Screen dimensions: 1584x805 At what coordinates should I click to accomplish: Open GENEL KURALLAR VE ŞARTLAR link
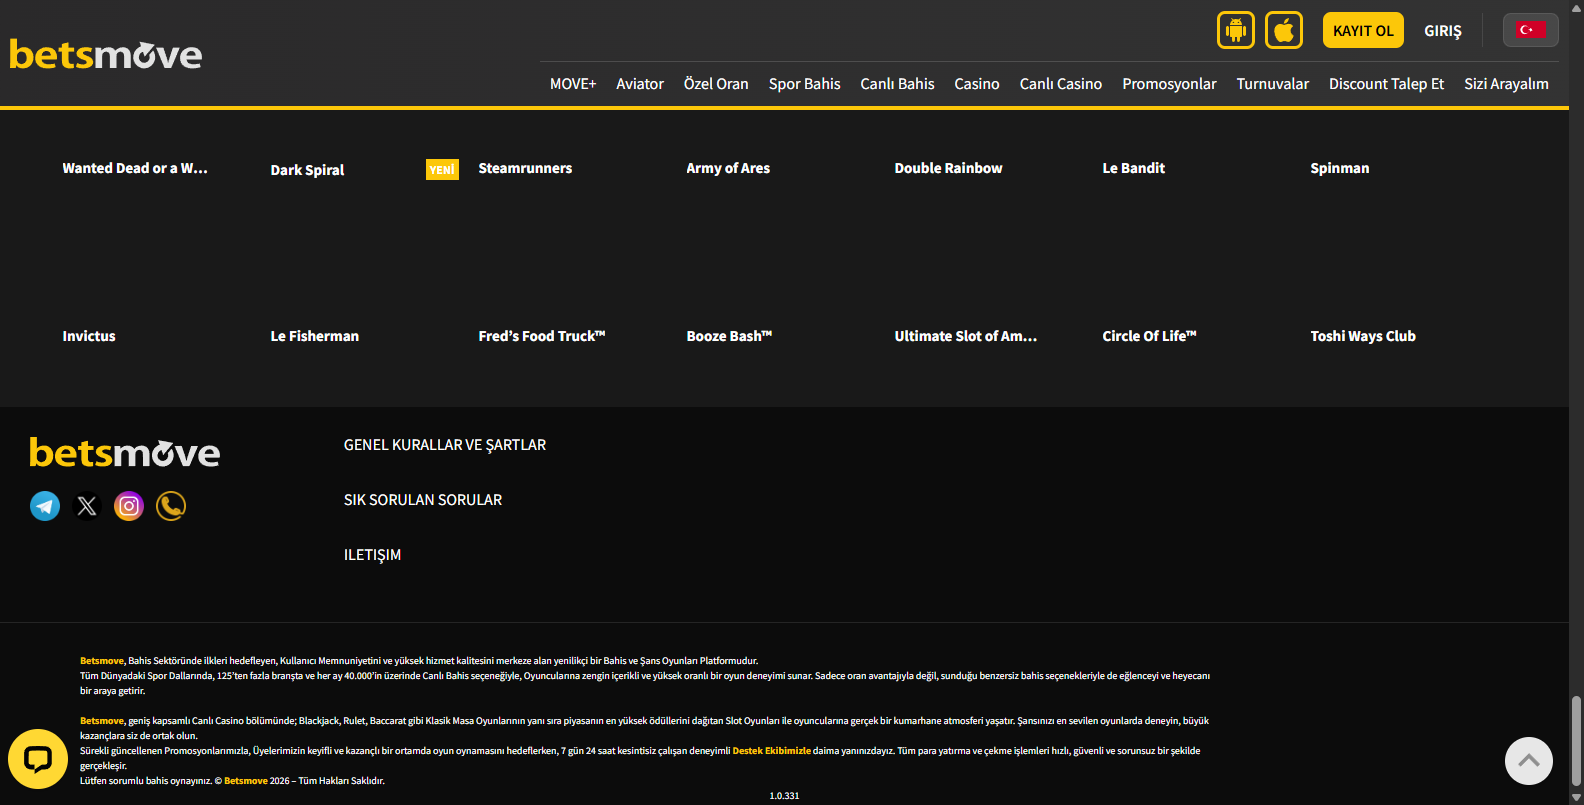click(x=445, y=445)
